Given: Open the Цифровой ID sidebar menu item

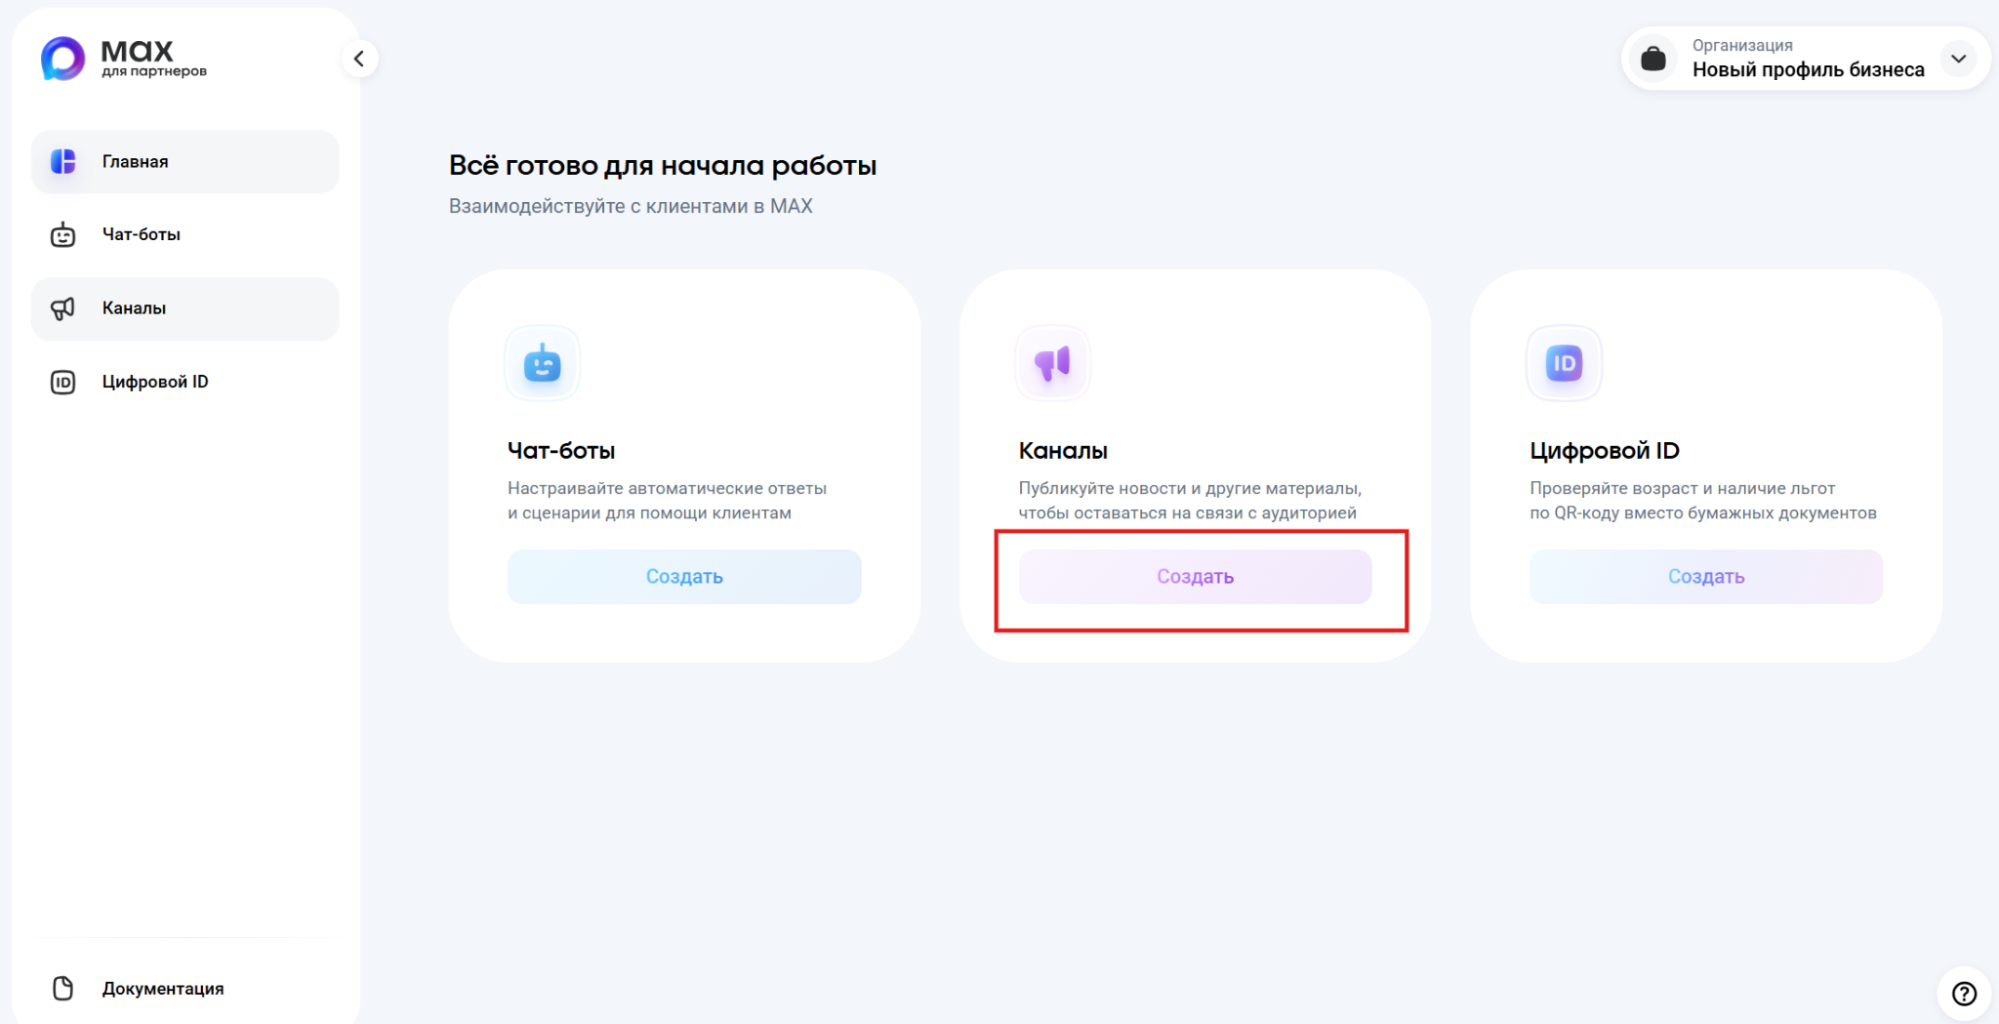Looking at the screenshot, I should click(155, 382).
